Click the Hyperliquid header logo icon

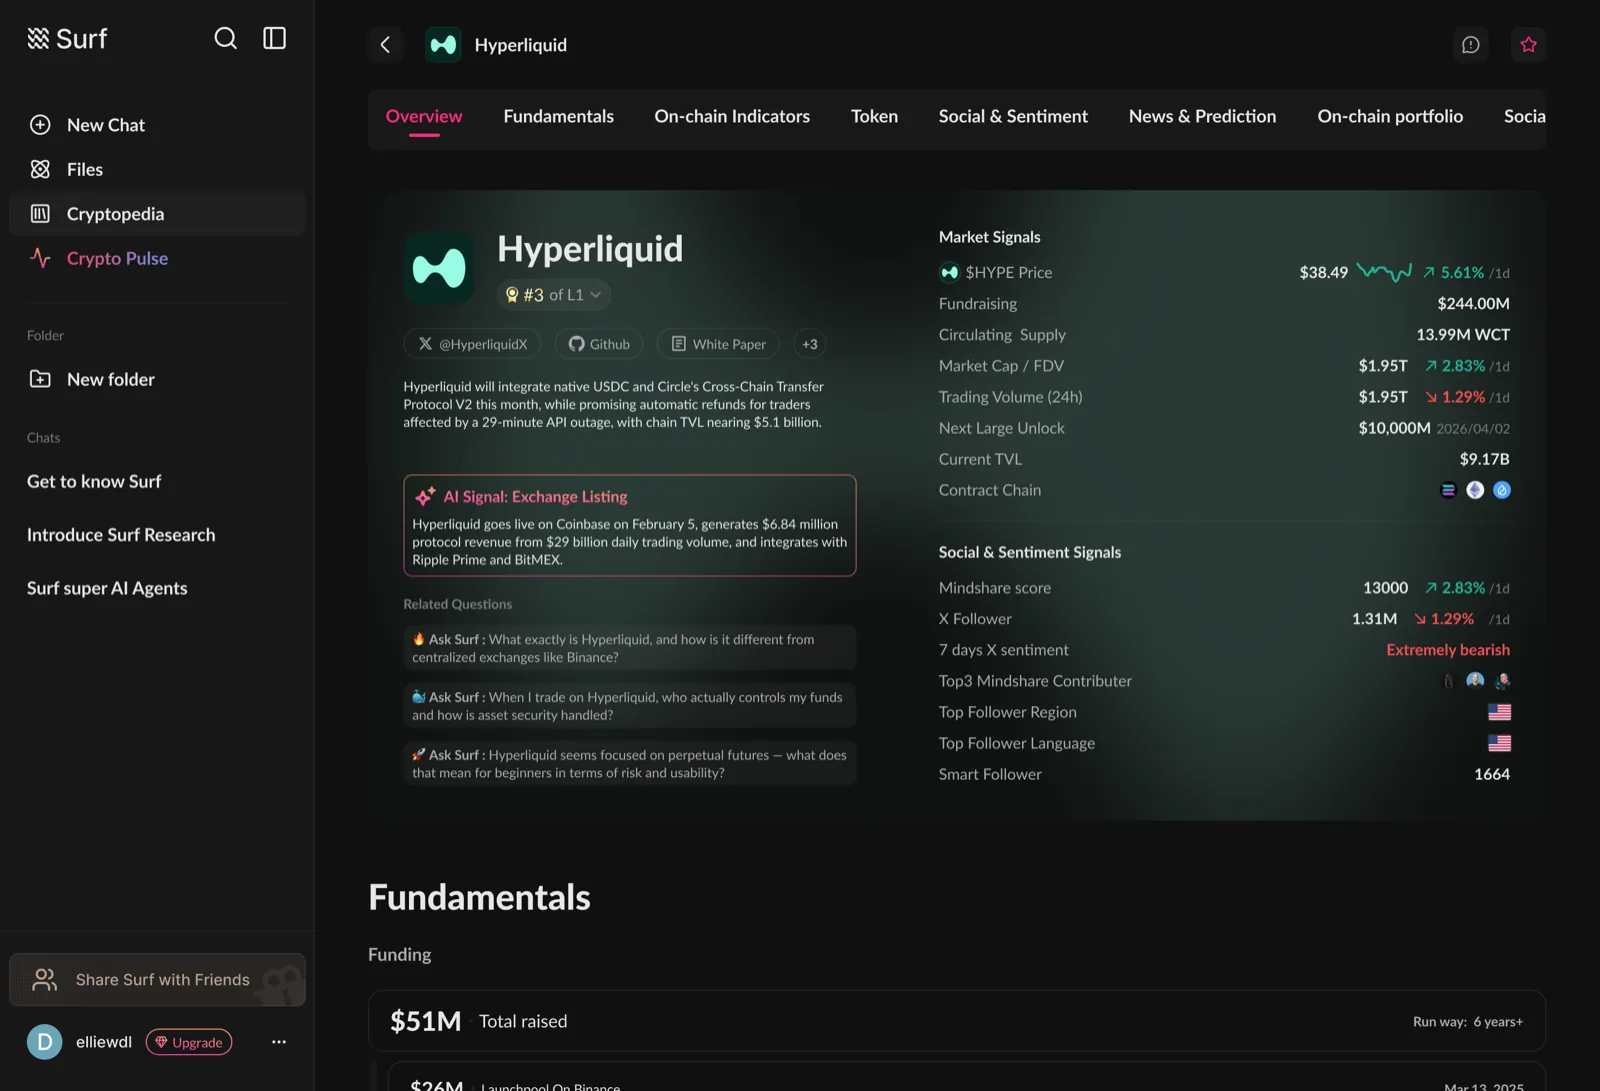click(443, 45)
